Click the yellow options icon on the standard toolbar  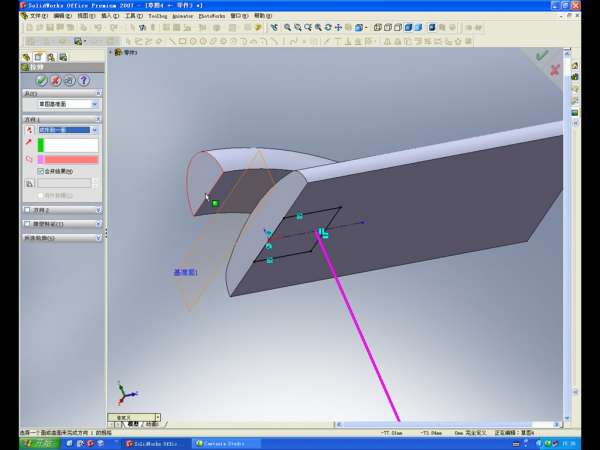pyautogui.click(x=258, y=28)
